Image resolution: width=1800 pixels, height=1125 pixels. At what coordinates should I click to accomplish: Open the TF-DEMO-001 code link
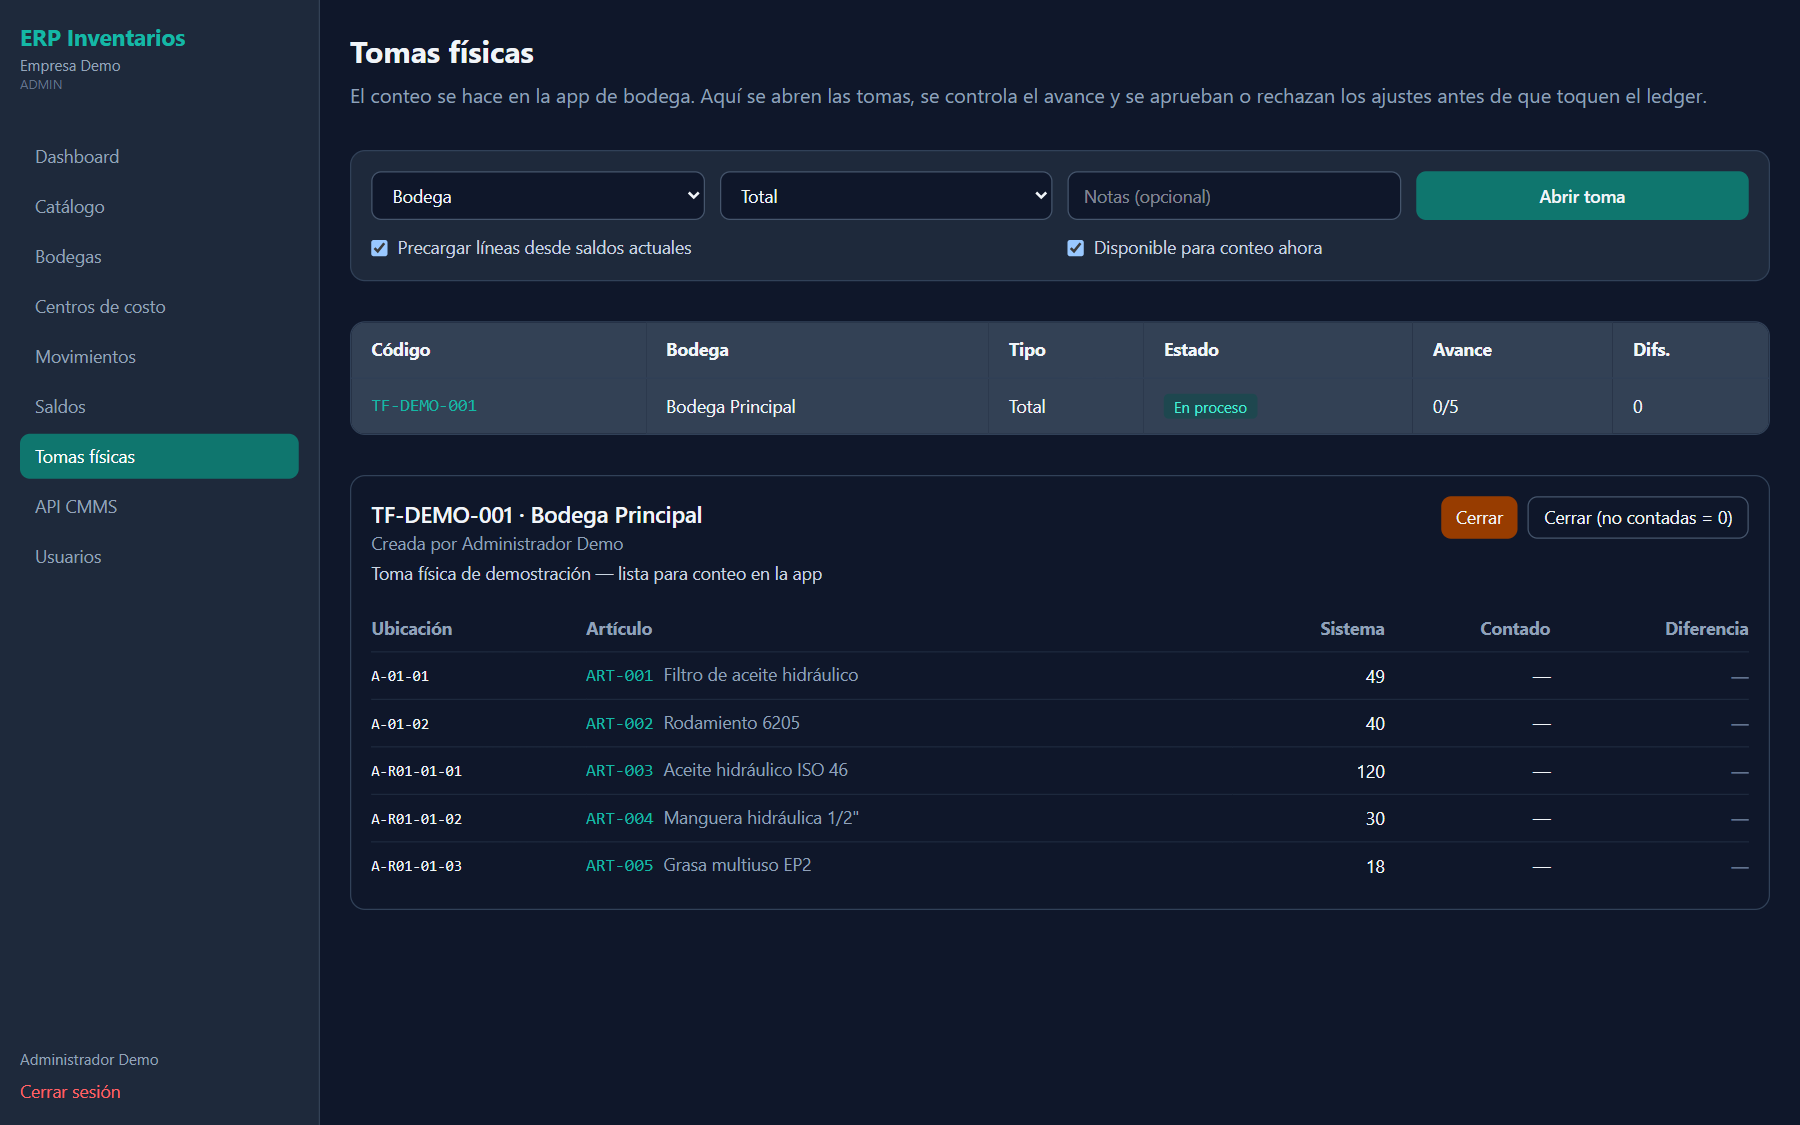tap(424, 406)
